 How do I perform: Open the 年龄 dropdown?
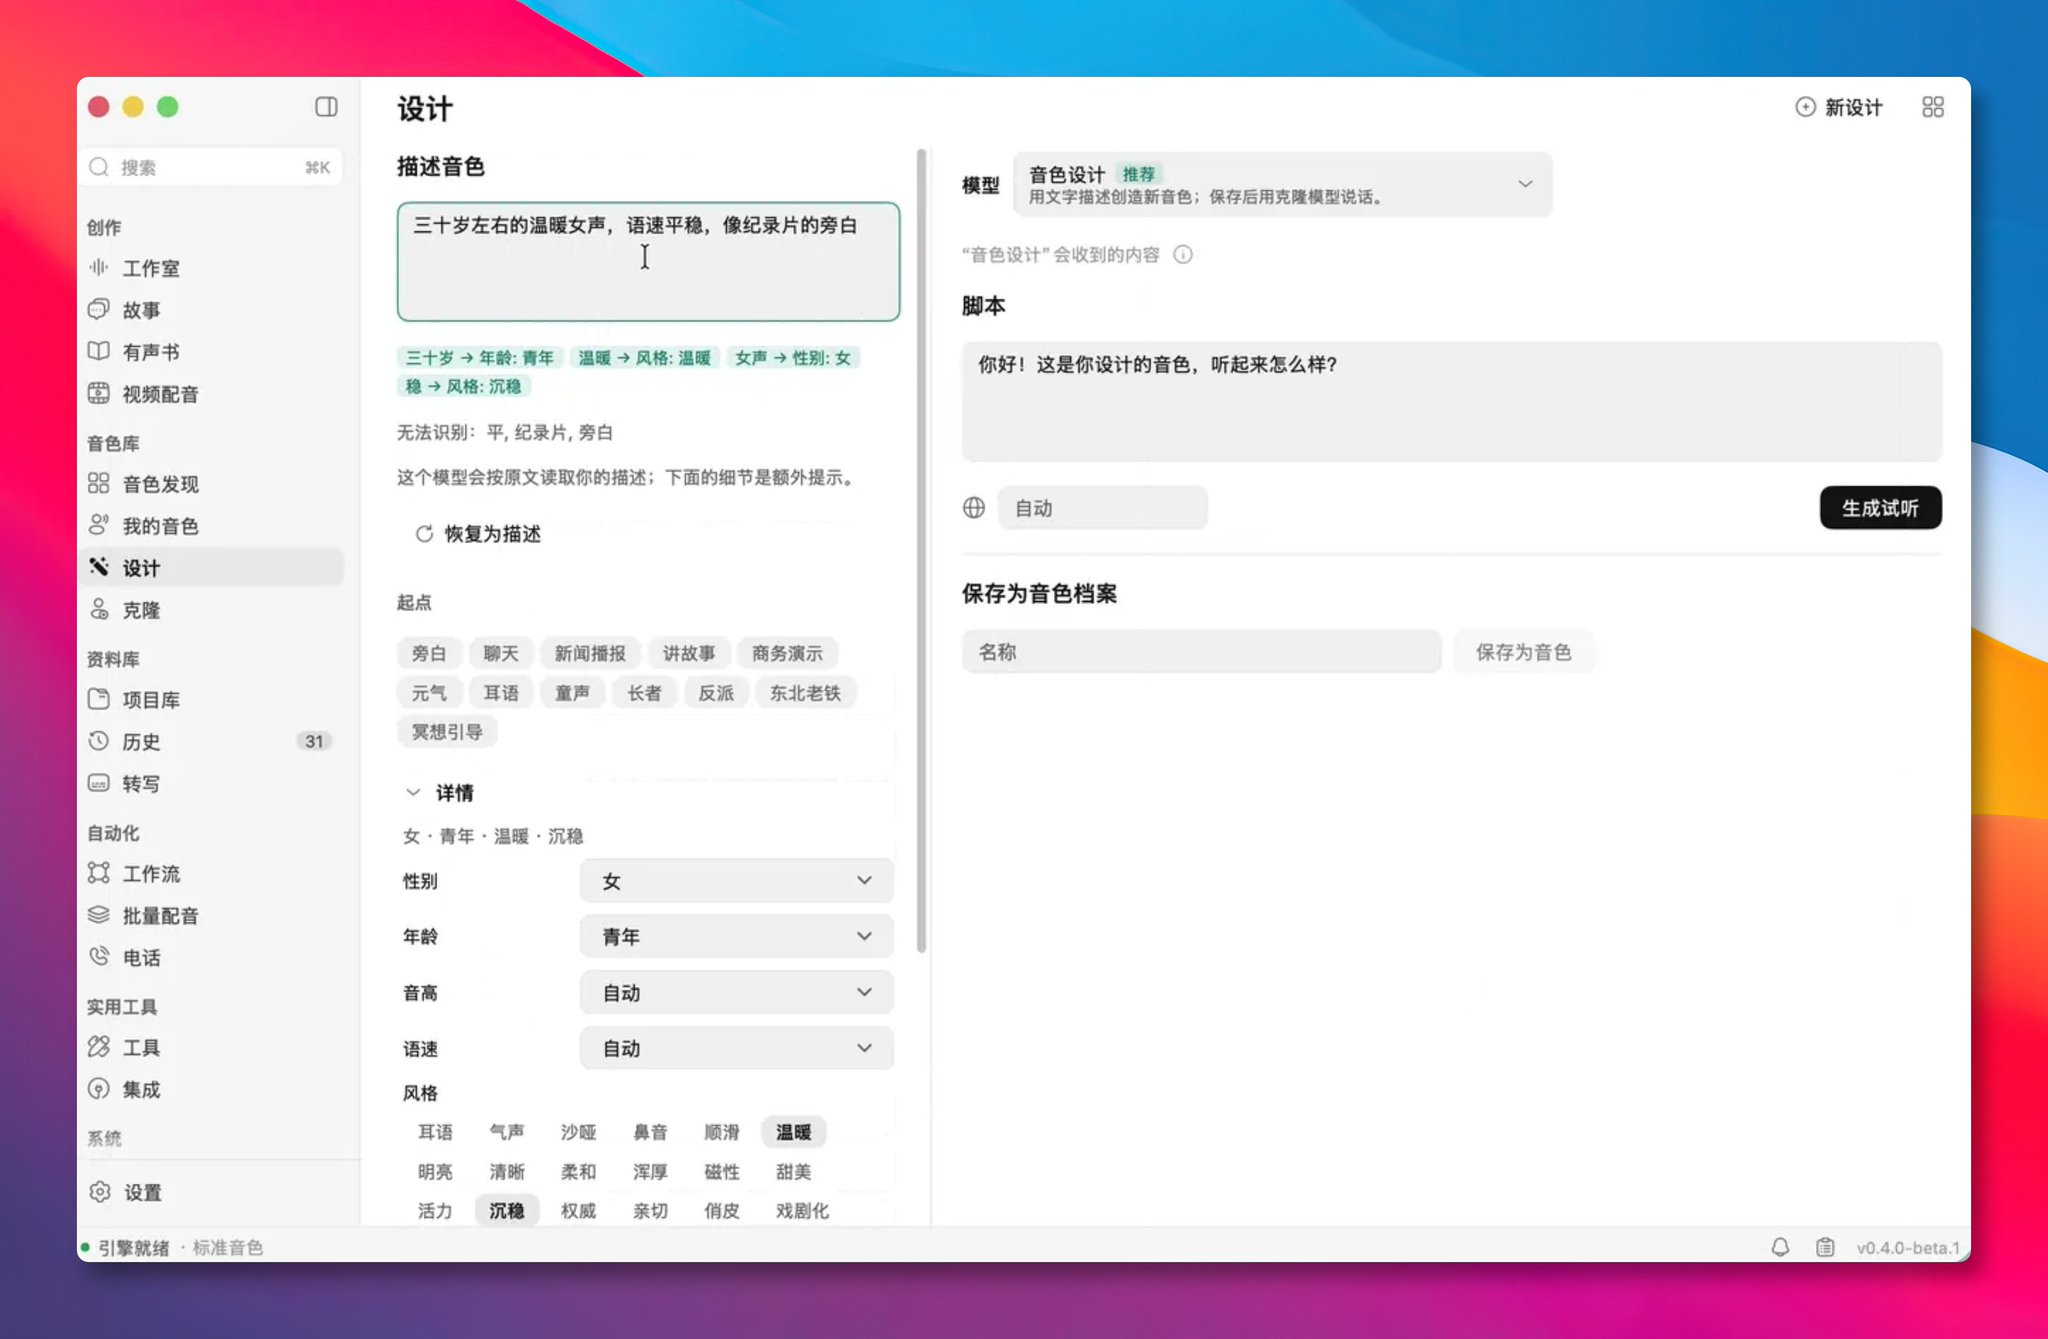pyautogui.click(x=736, y=937)
